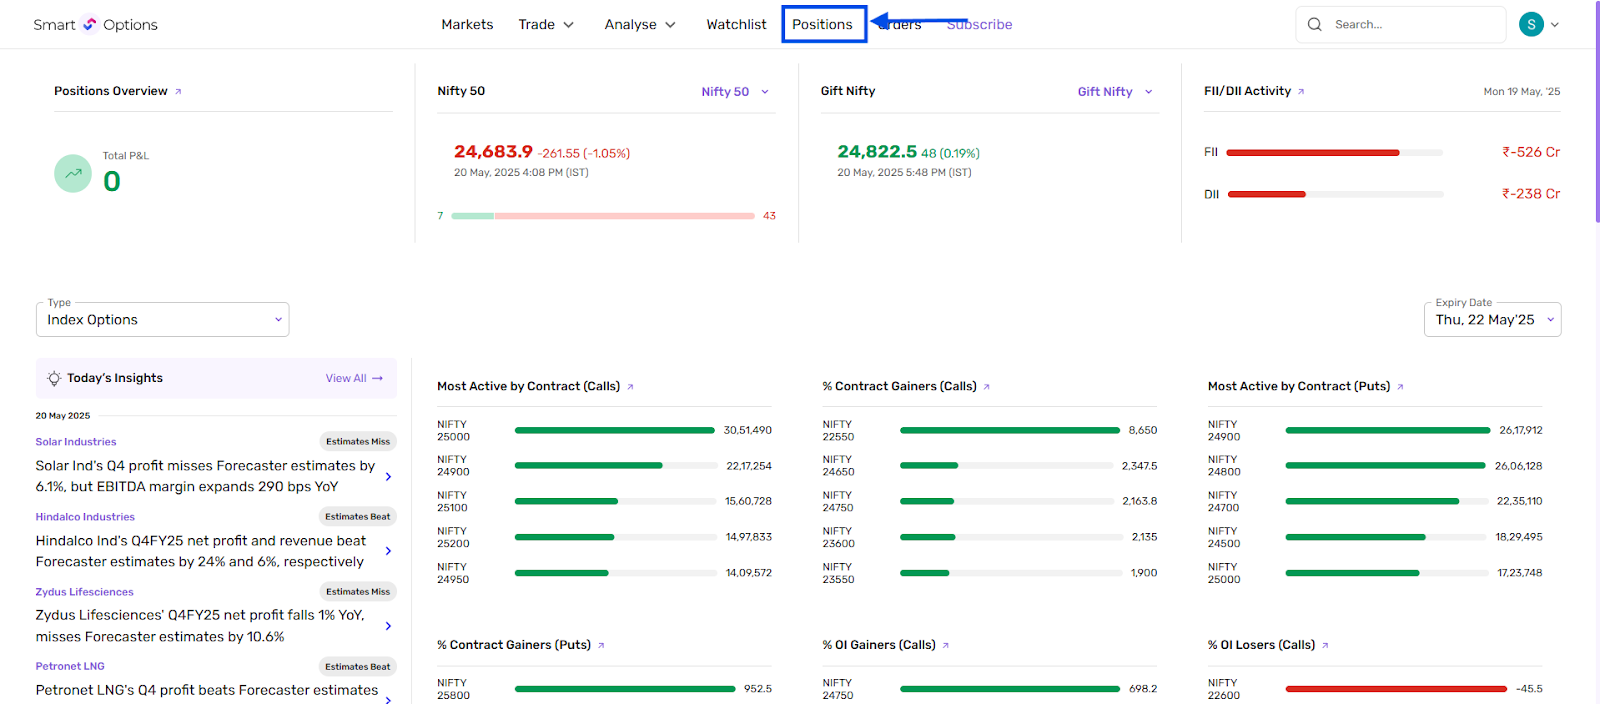Expand the Trade menu dropdown
Image resolution: width=1600 pixels, height=704 pixels.
coord(546,24)
